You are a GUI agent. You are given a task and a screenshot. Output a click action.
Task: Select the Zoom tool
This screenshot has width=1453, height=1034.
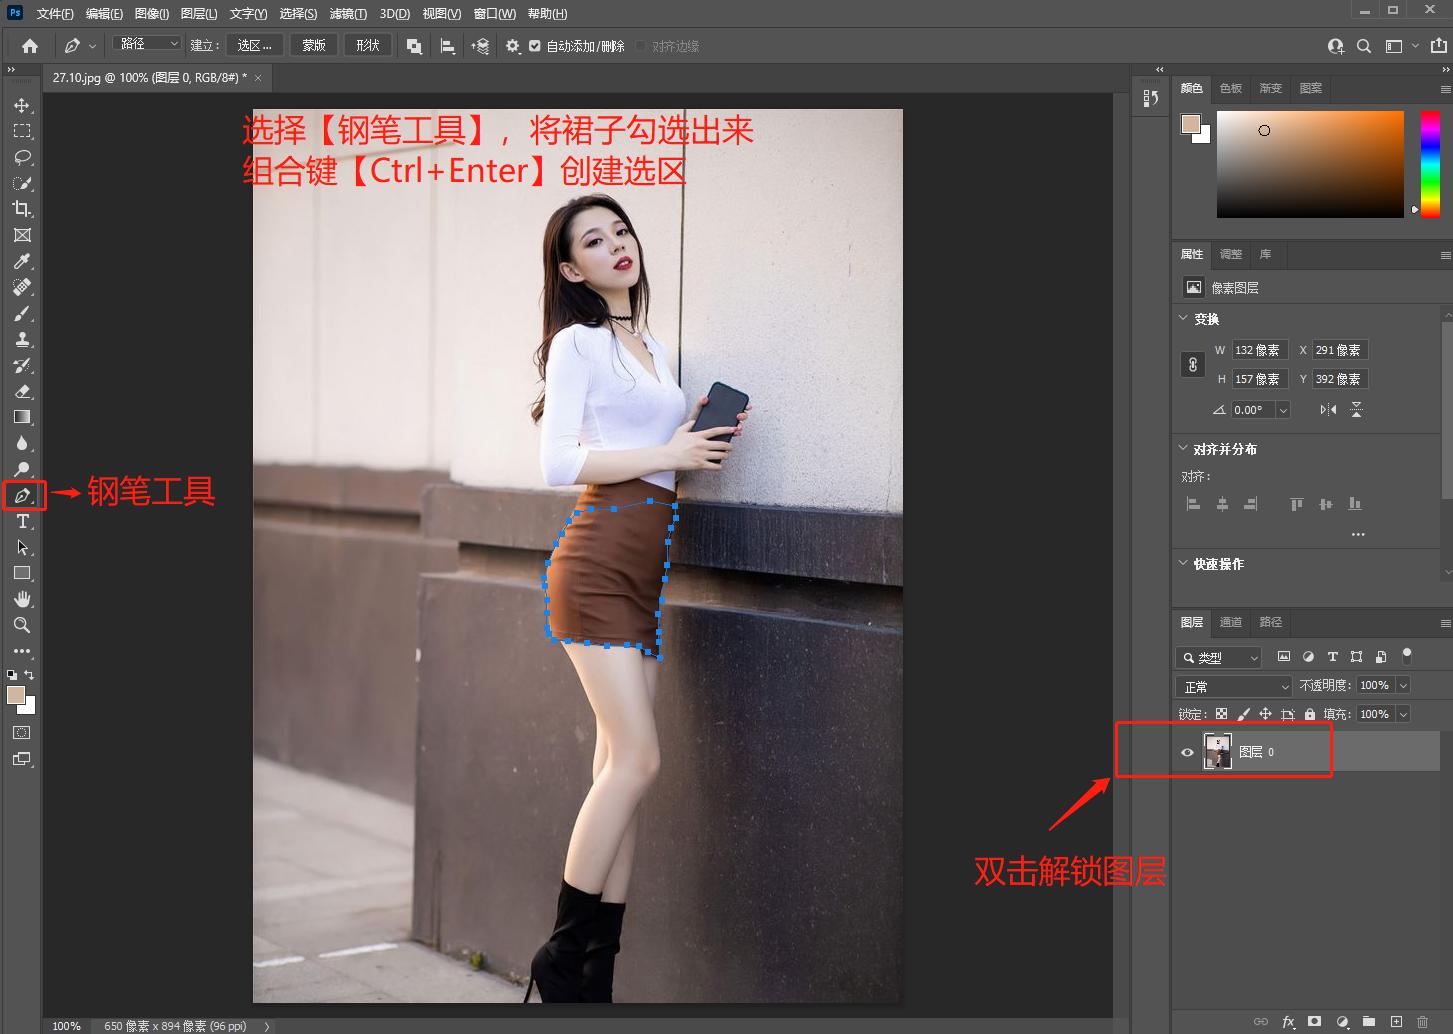[22, 625]
